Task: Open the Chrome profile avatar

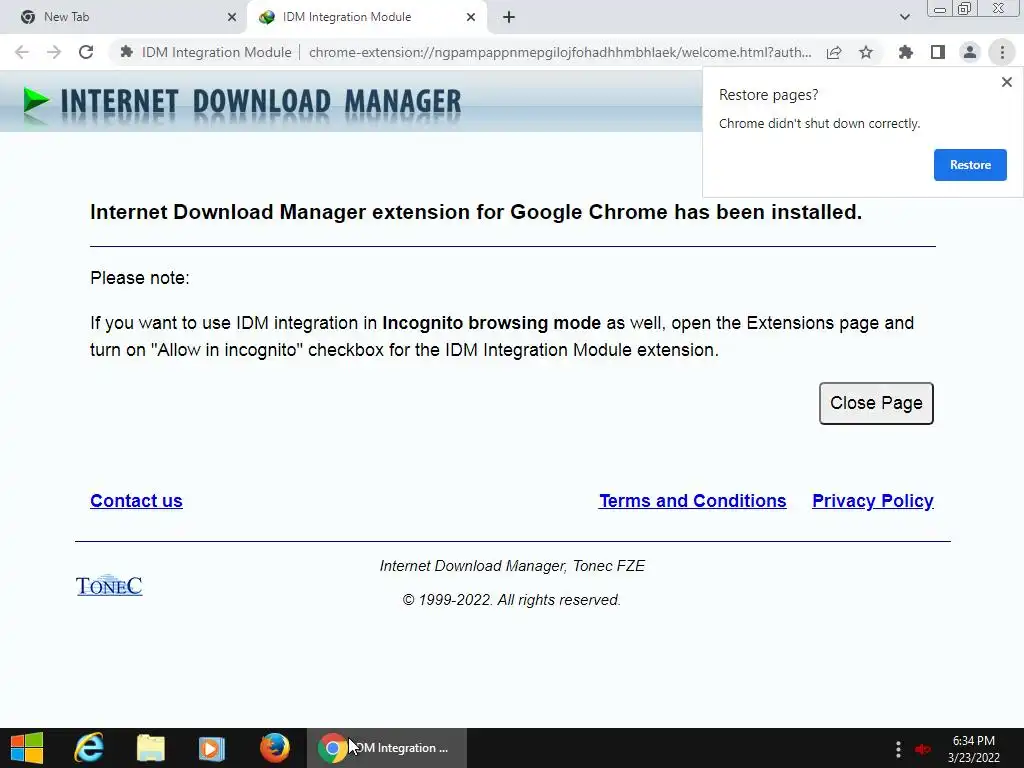Action: pos(970,52)
